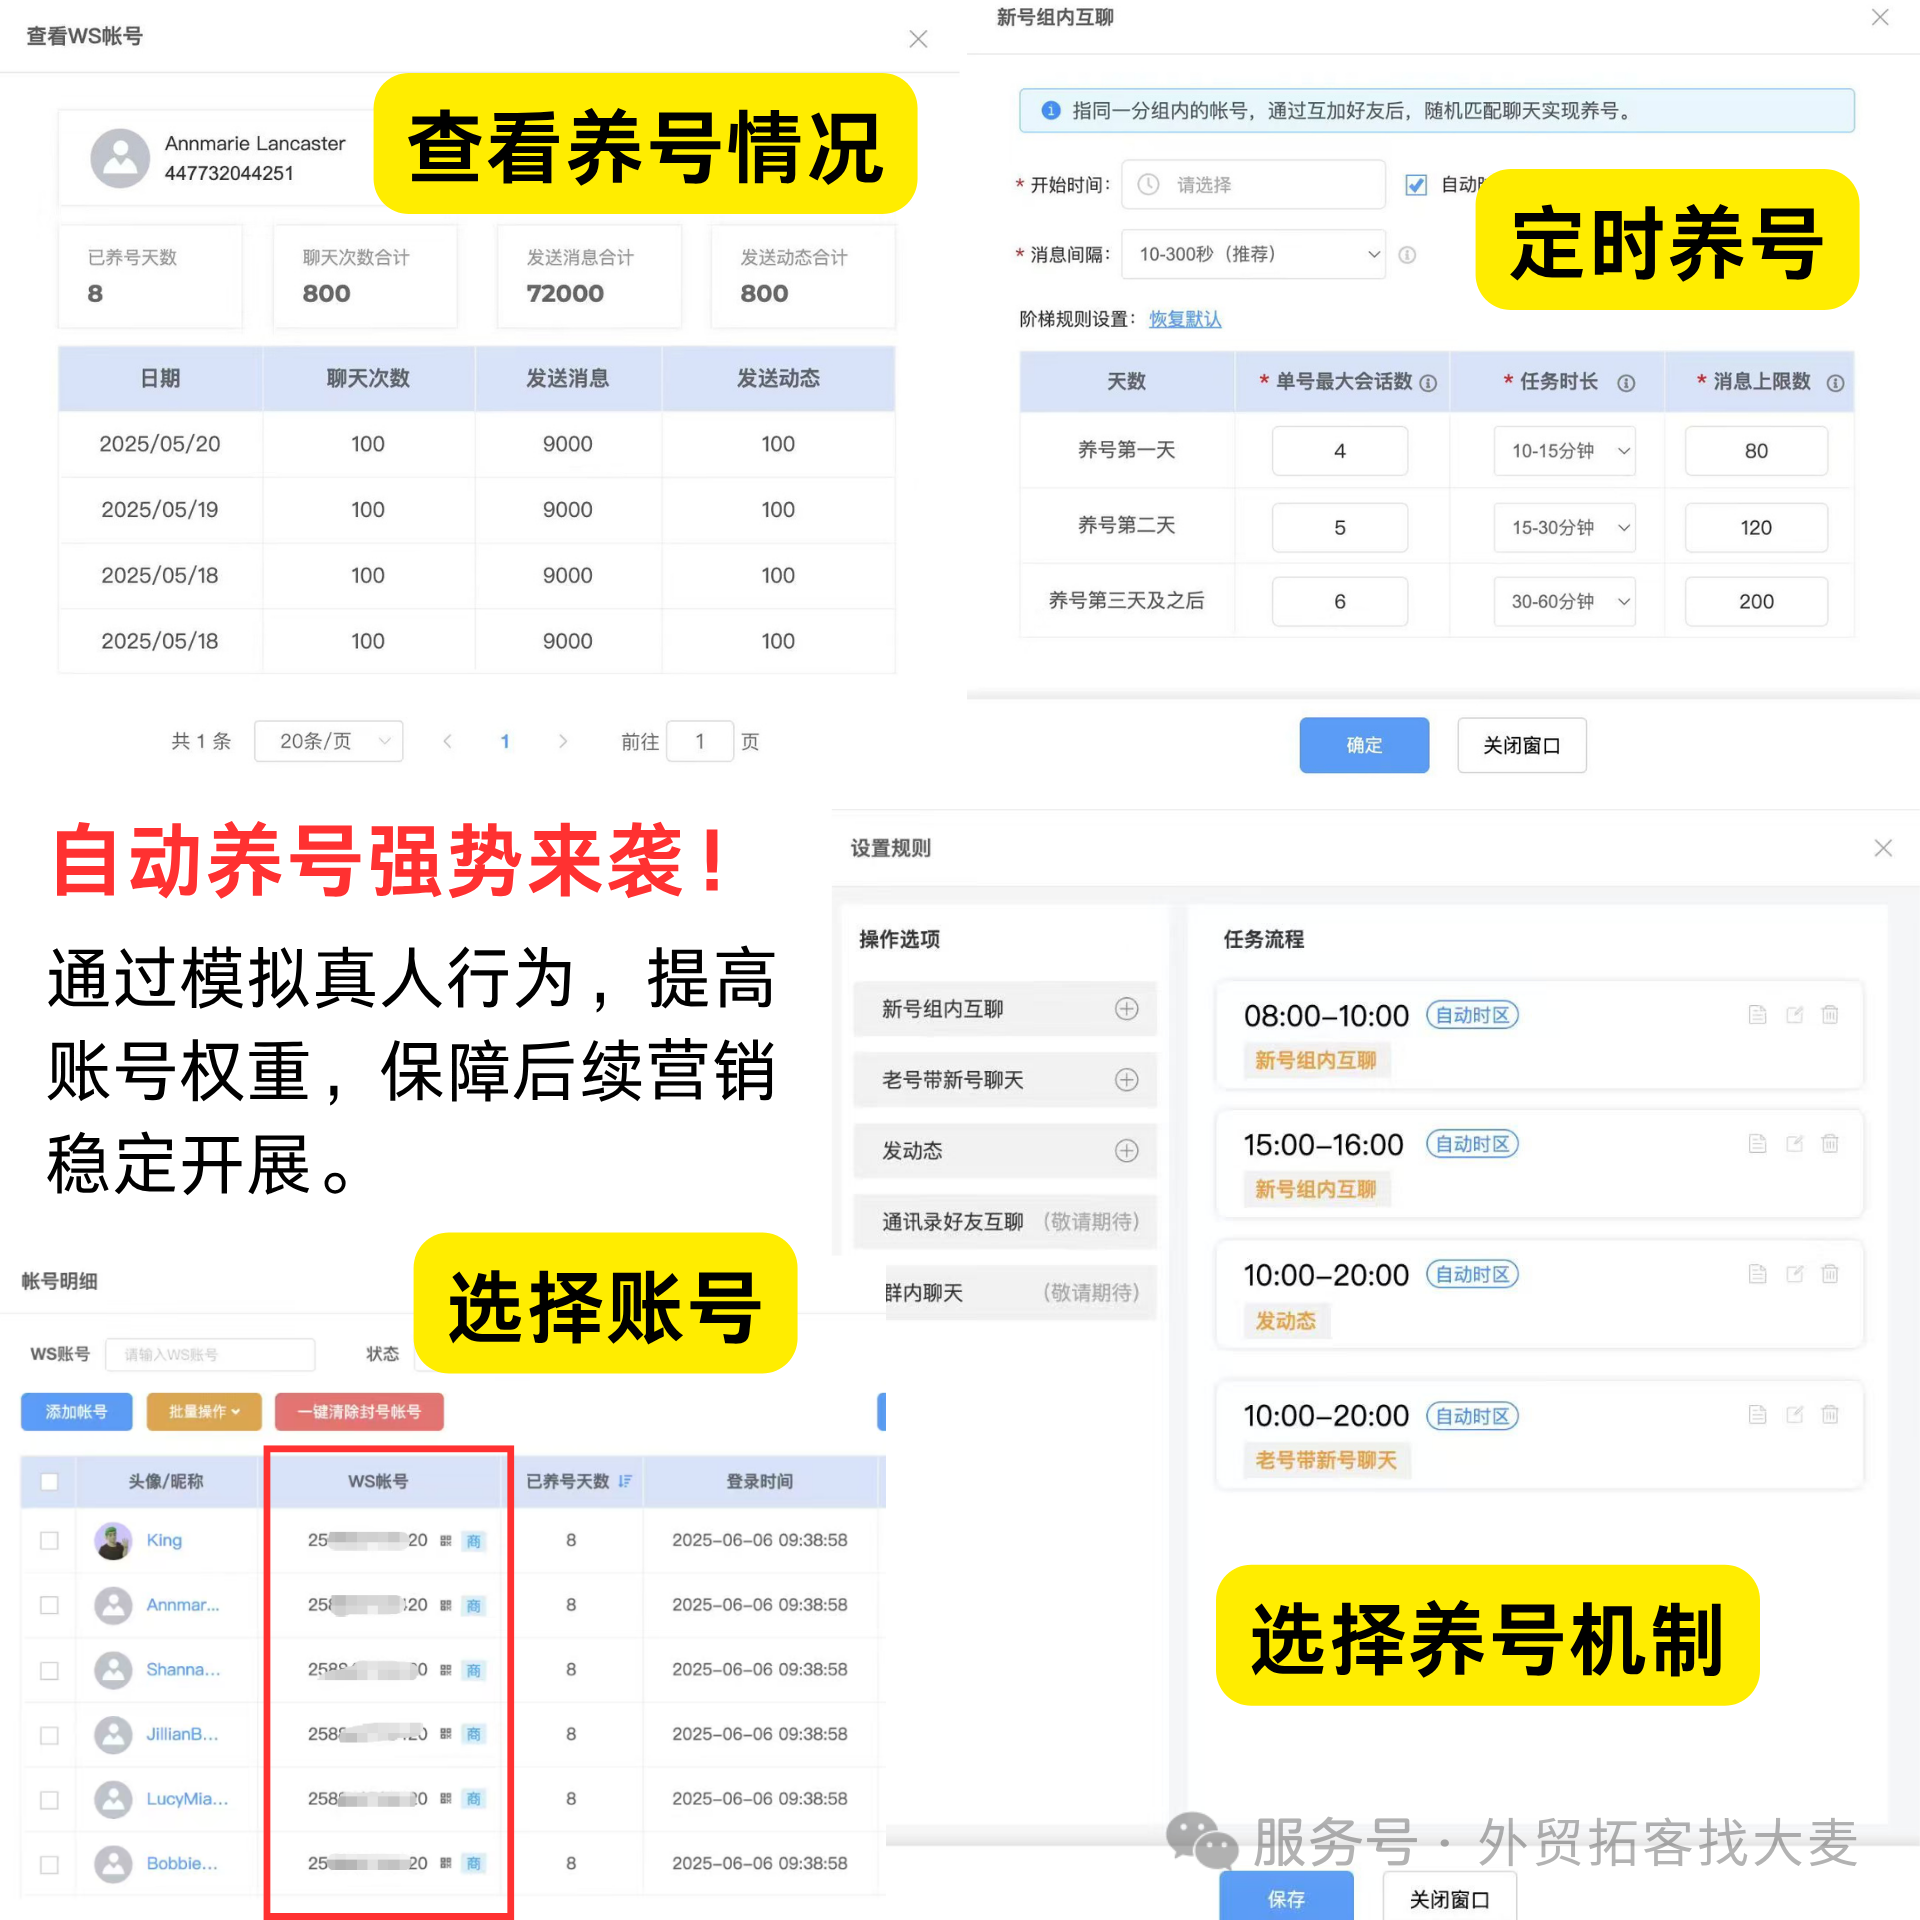The width and height of the screenshot is (1920, 1920).
Task: Click the 添加帐号 button
Action: pos(77,1411)
